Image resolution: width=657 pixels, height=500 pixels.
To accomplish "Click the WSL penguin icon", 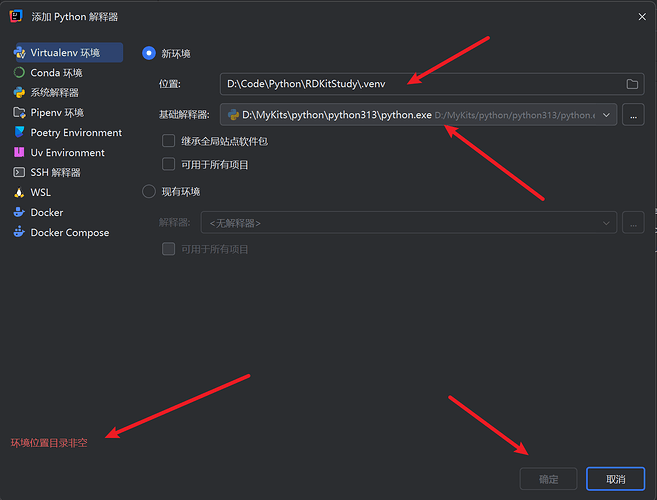I will [x=19, y=192].
